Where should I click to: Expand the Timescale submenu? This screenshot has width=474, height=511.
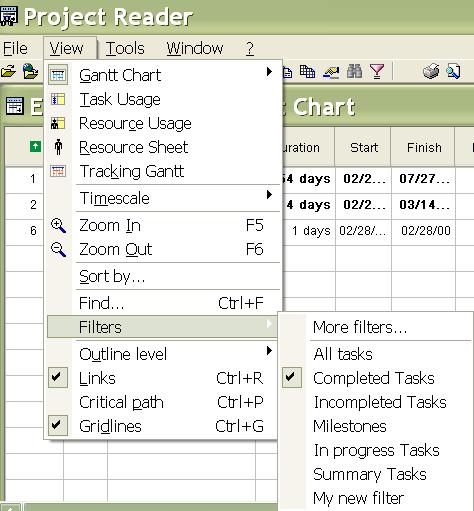click(x=162, y=198)
